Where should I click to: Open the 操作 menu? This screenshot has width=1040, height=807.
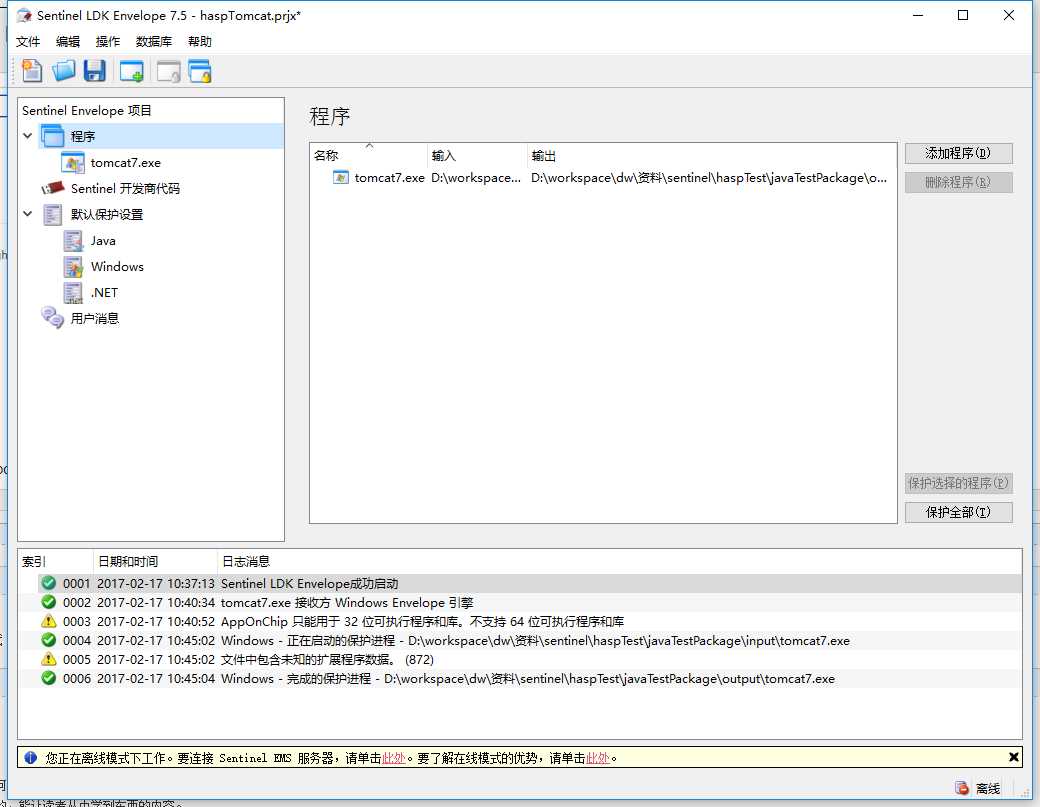tap(107, 41)
